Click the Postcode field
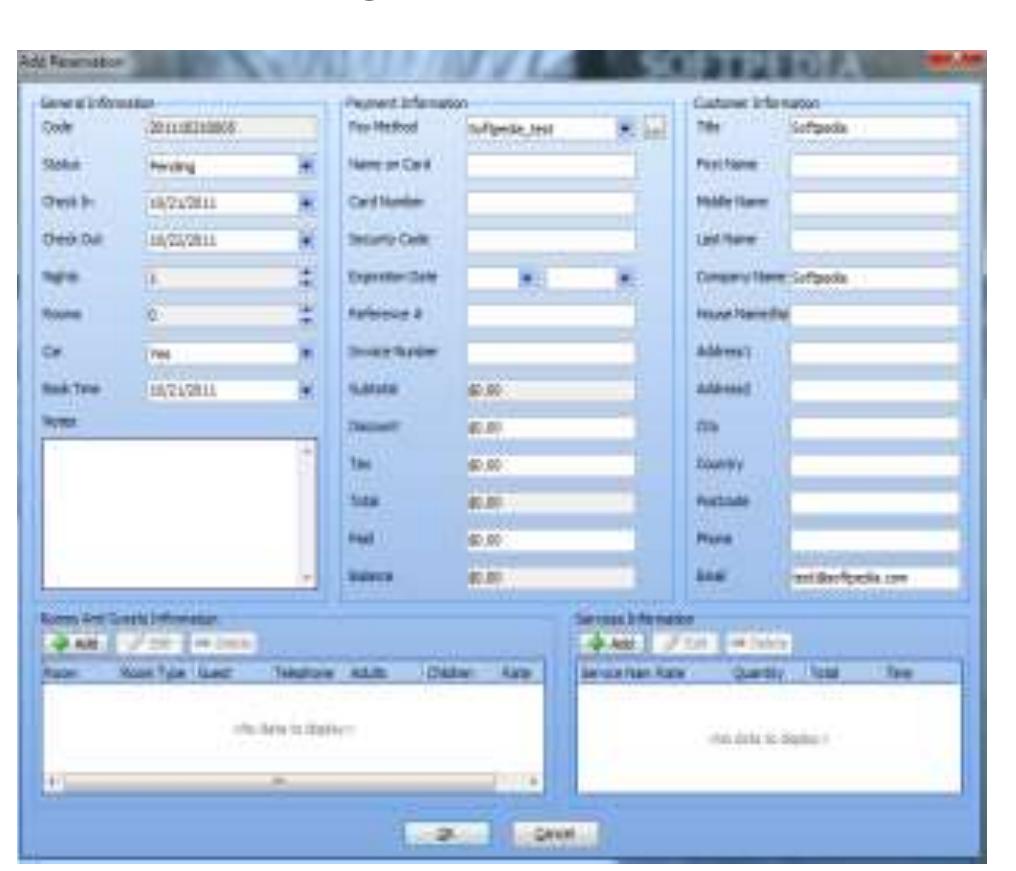This screenshot has height=871, width=1016. (874, 502)
